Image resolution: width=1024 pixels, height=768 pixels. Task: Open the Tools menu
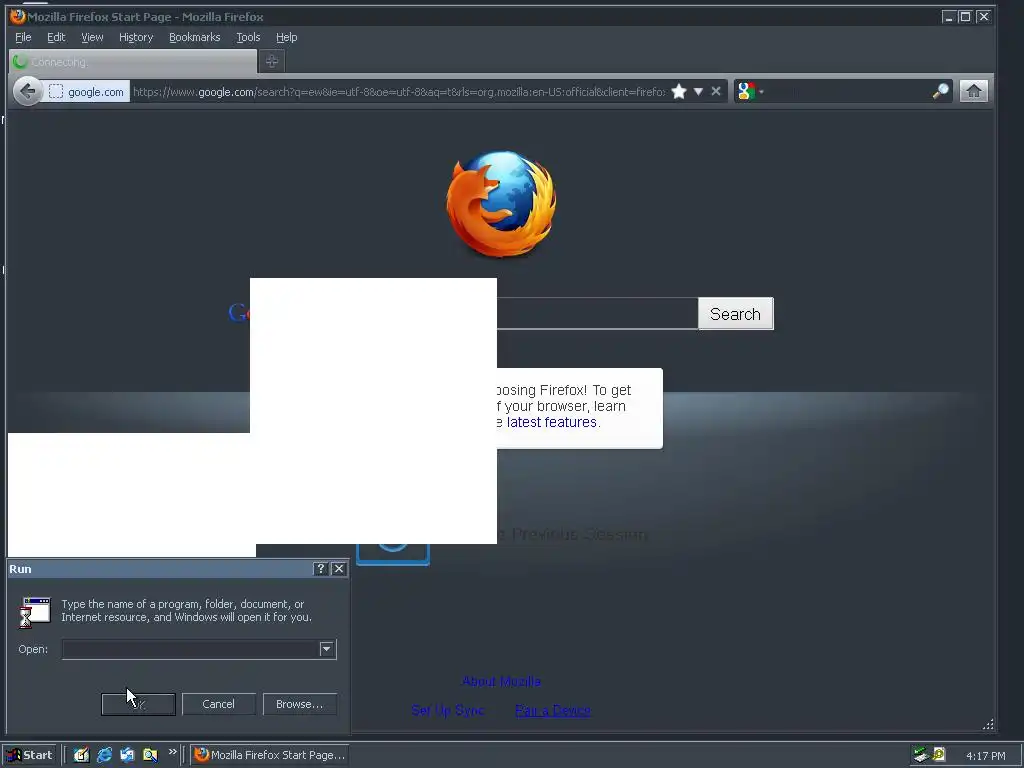coord(248,37)
